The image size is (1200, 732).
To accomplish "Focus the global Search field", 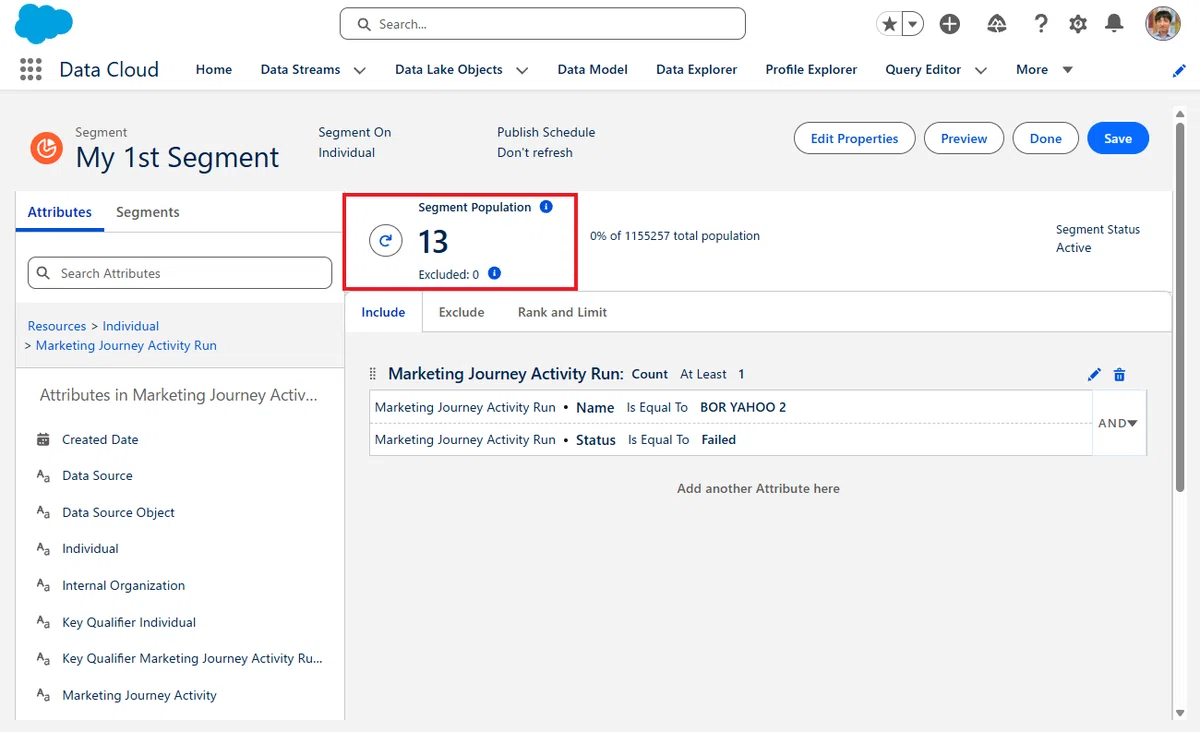I will 542,24.
